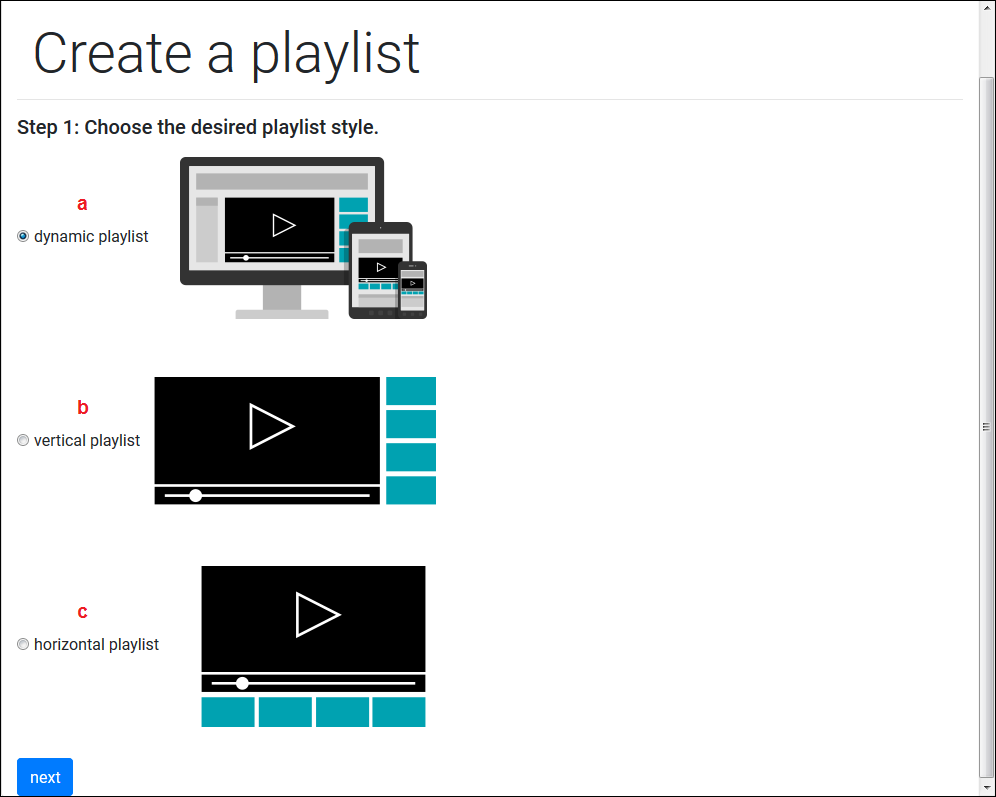Click the scrollbar up arrow
This screenshot has width=996, height=797.
click(x=987, y=10)
